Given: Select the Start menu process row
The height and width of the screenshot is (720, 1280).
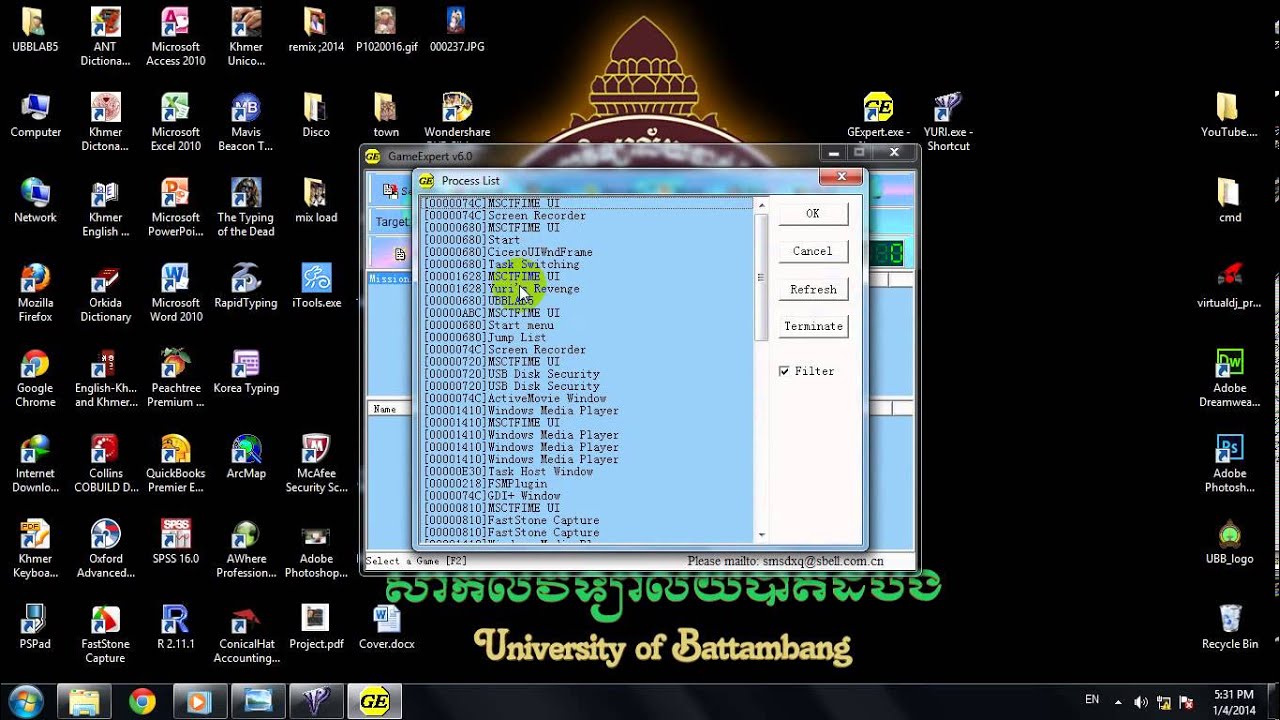Looking at the screenshot, I should 587,325.
